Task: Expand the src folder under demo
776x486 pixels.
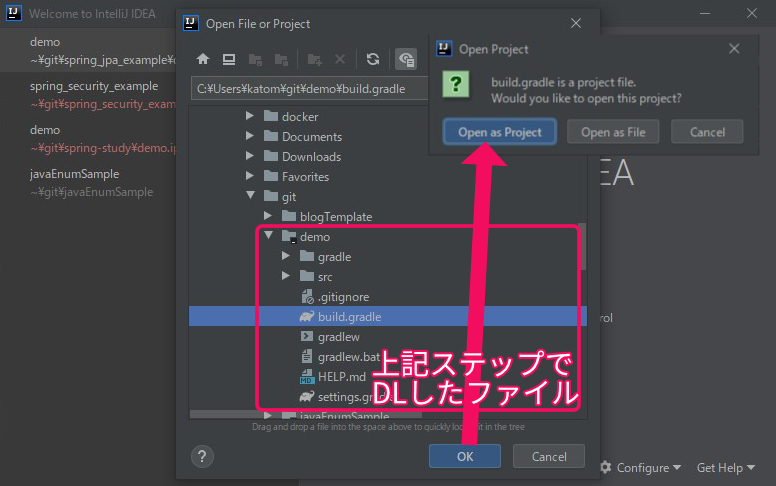Action: pos(286,277)
